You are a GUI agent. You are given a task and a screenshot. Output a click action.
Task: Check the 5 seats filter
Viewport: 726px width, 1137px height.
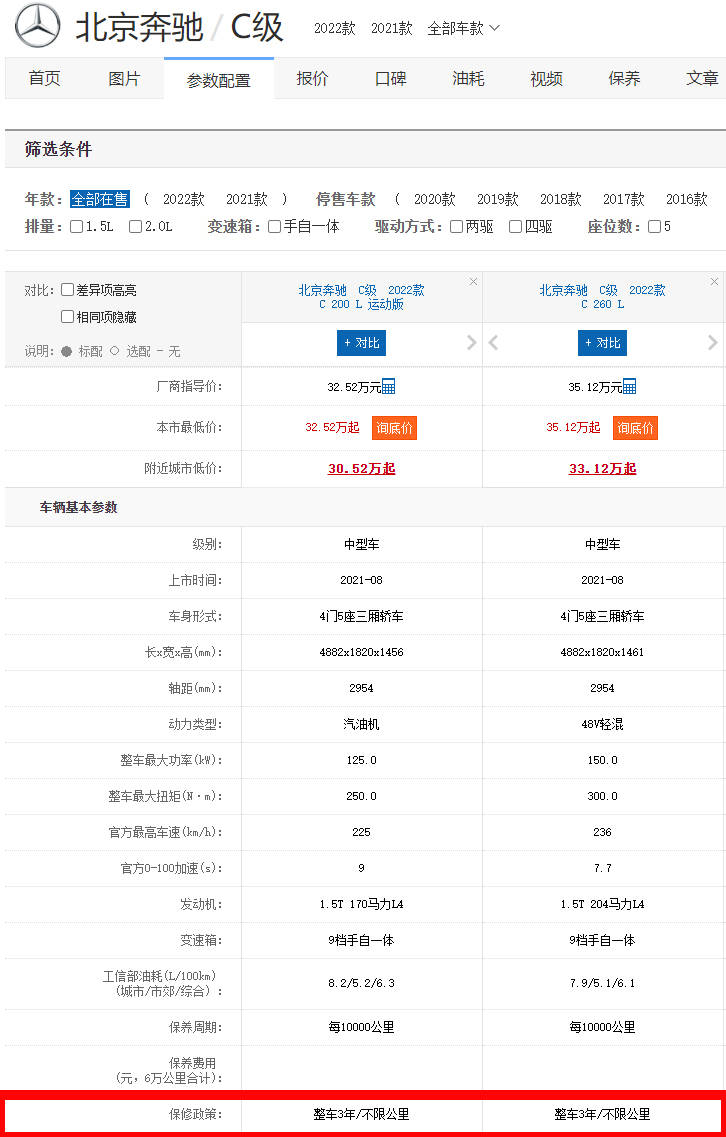tap(654, 226)
